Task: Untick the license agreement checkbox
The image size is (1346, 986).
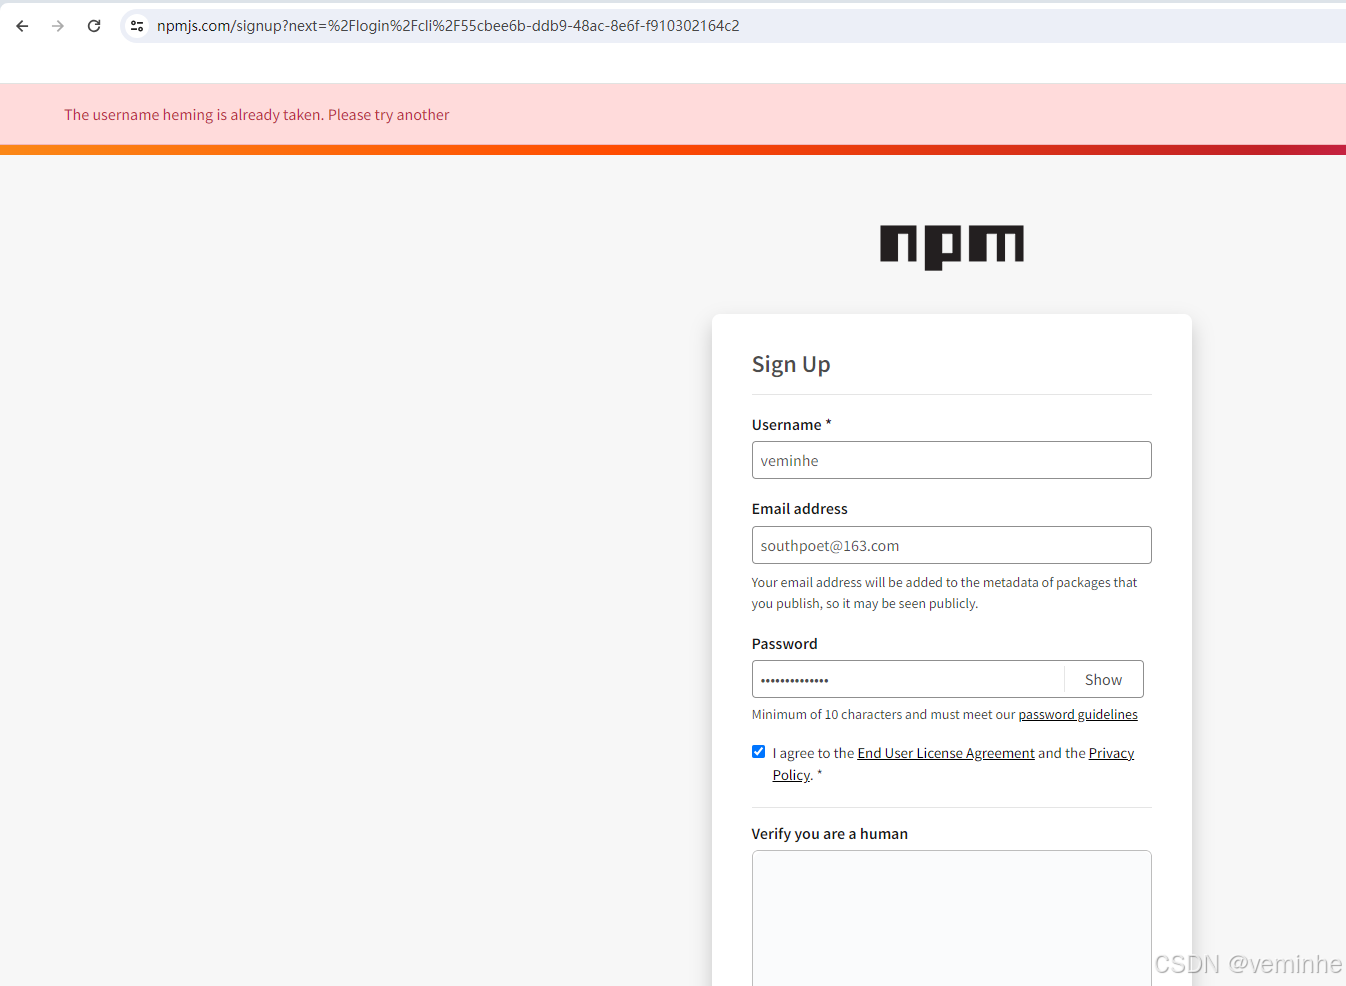Action: (758, 752)
